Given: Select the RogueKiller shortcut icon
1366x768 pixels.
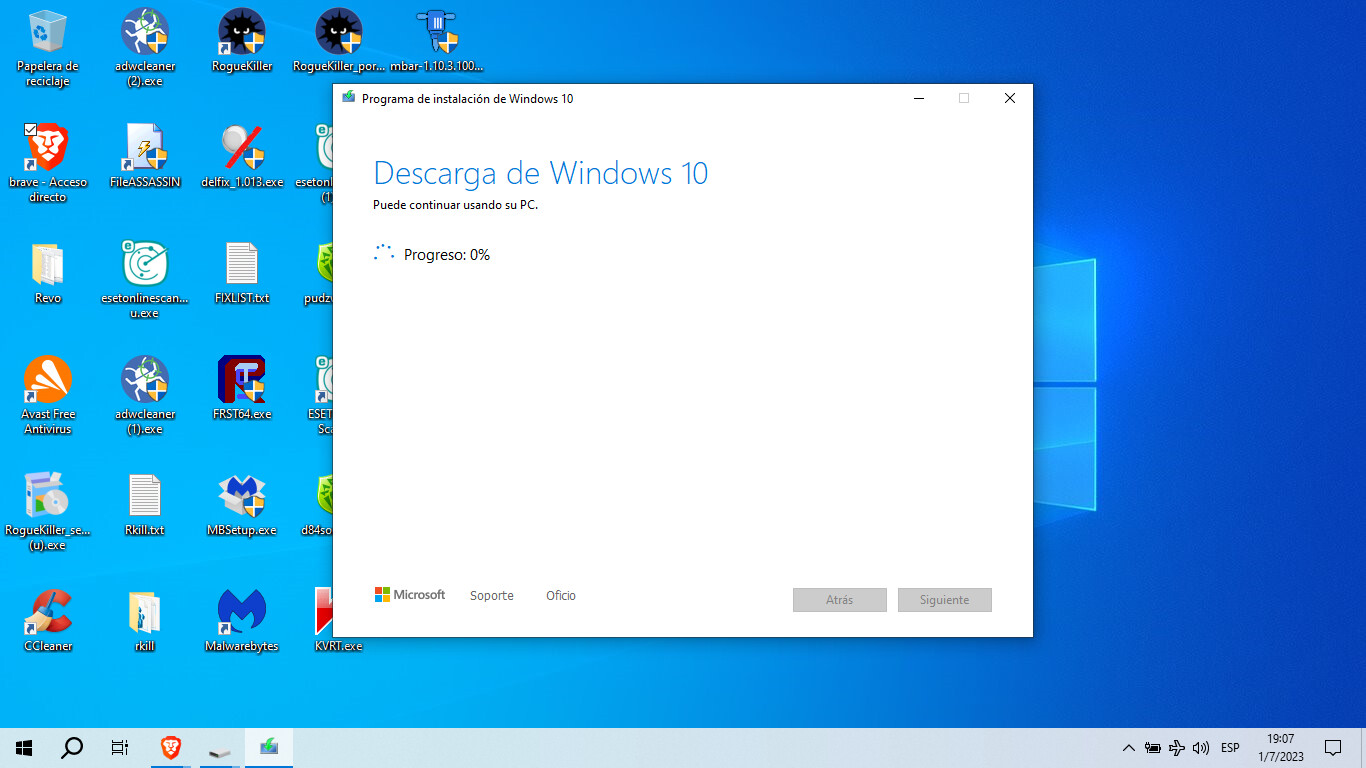Looking at the screenshot, I should (242, 42).
